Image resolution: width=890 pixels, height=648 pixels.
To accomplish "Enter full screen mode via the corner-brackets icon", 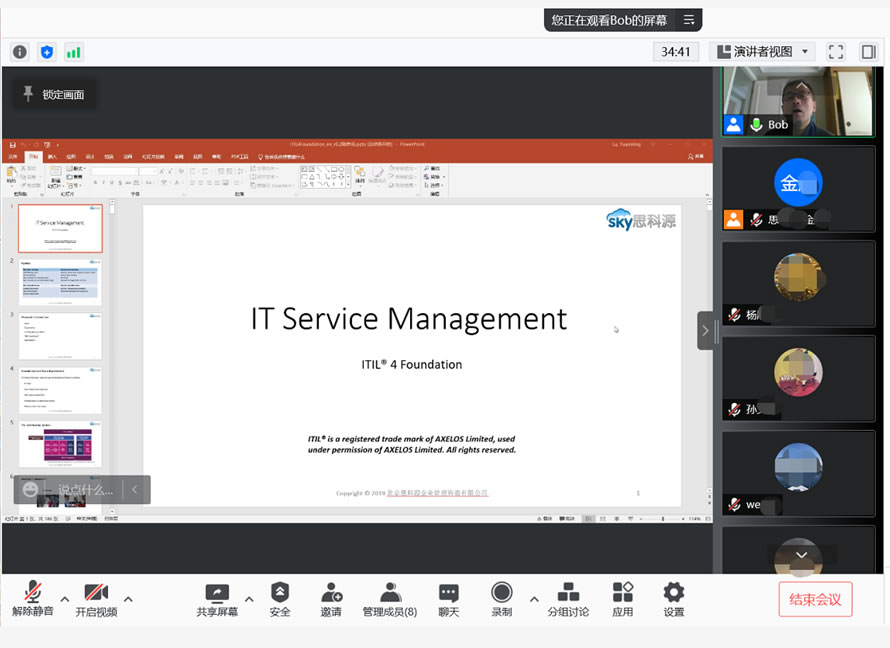I will click(x=836, y=52).
